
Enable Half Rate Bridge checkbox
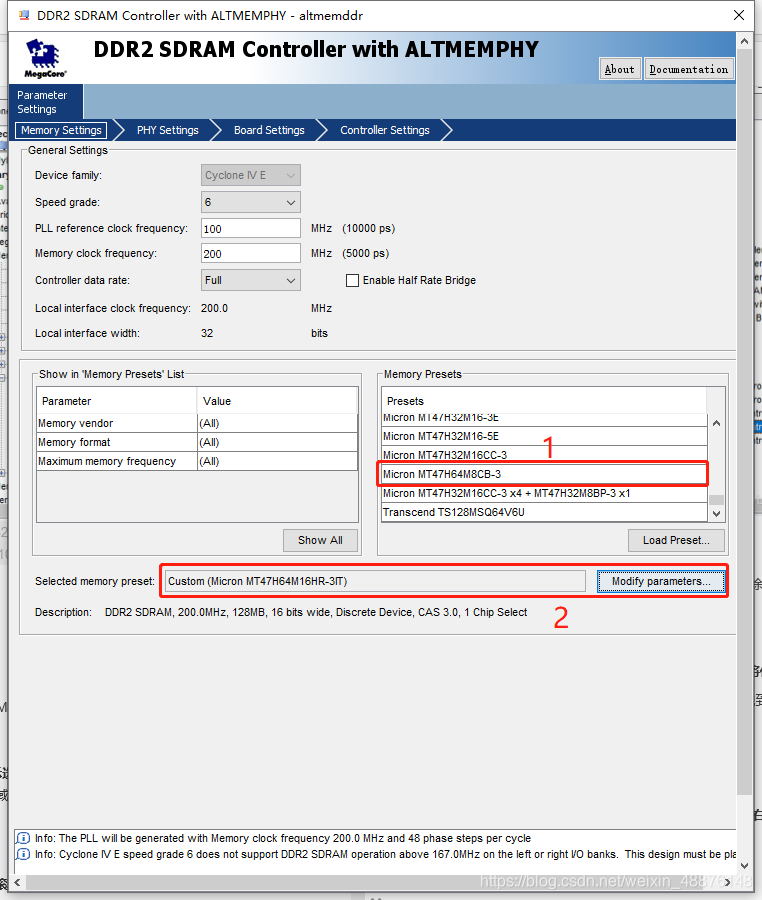(352, 280)
